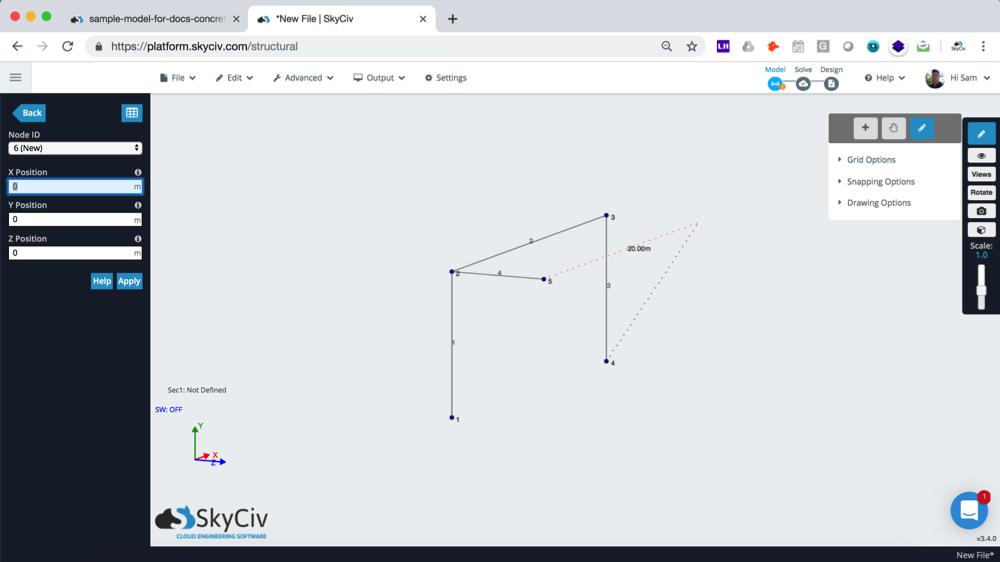
Task: Click the Sec1: Not Defined label
Action: 196,390
